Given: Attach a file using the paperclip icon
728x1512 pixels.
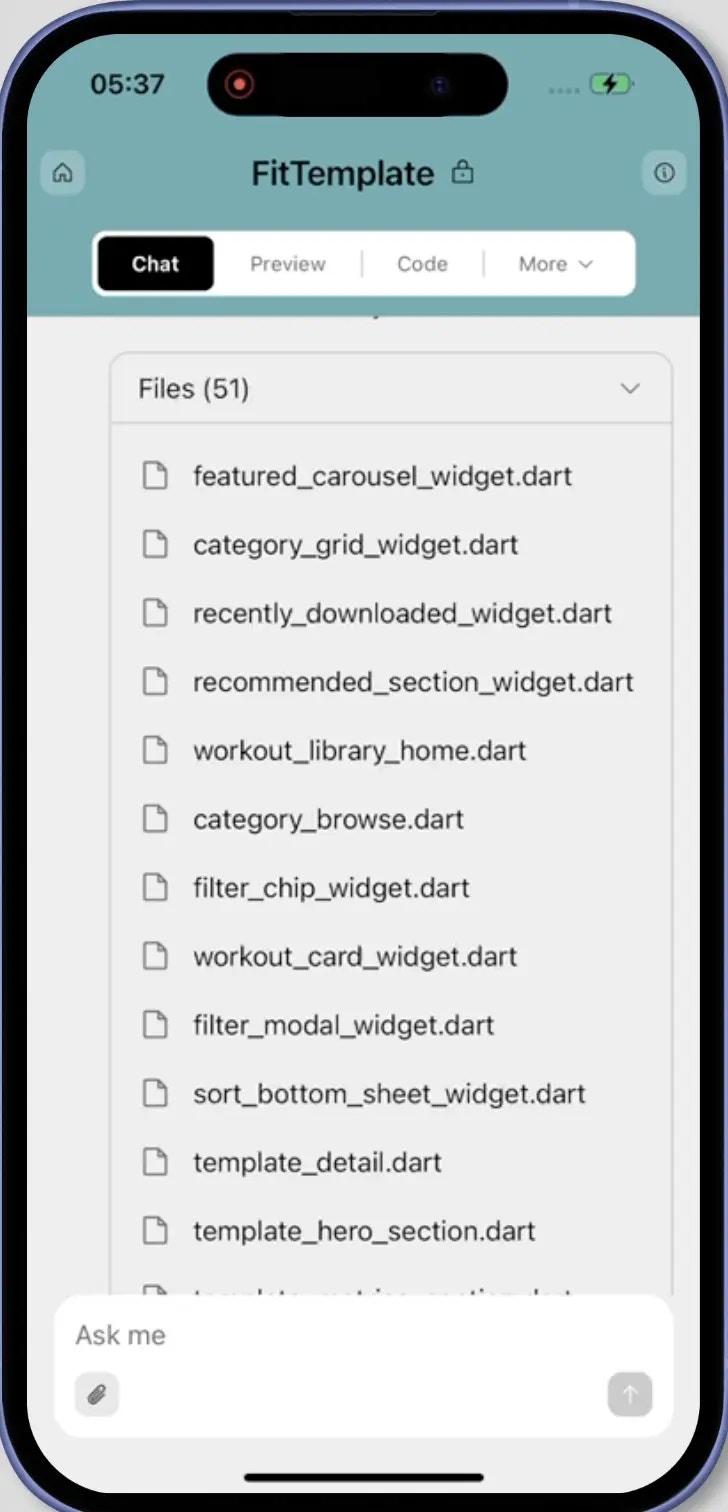Looking at the screenshot, I should coord(96,1395).
